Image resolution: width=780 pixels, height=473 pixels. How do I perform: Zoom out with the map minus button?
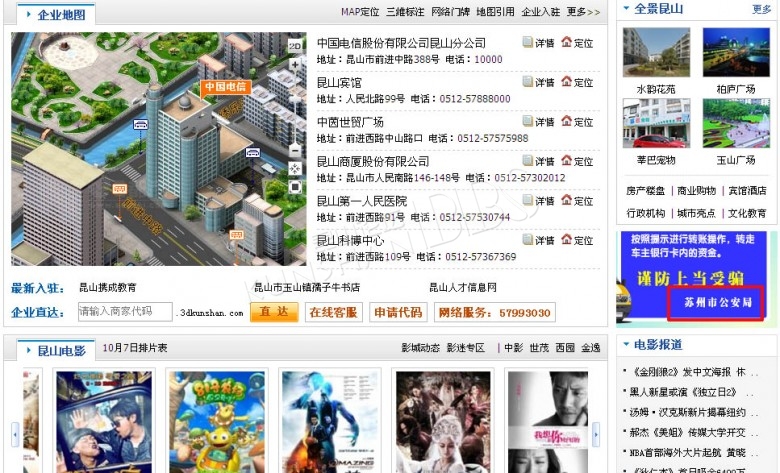[x=295, y=149]
